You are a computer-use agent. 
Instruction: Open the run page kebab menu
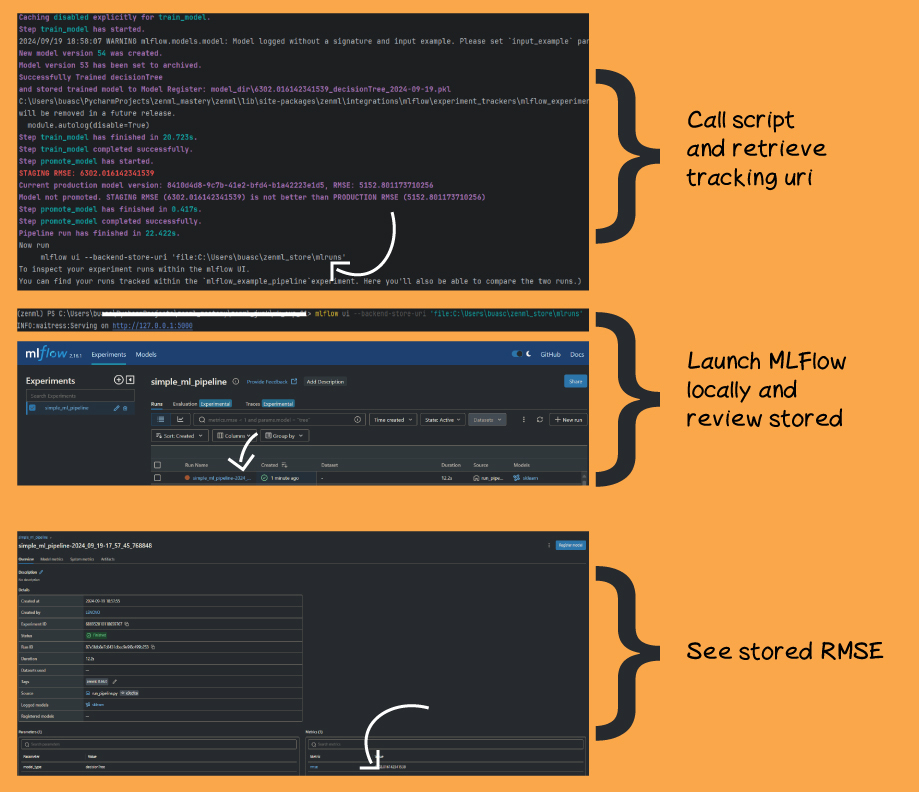click(x=549, y=545)
